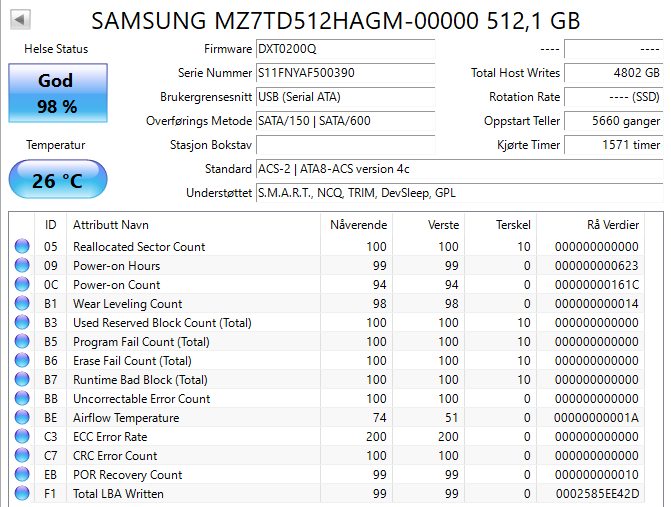Viewport: 671px width, 507px height.
Task: Select the interface field USB (Serial ATA)
Action: [x=345, y=97]
